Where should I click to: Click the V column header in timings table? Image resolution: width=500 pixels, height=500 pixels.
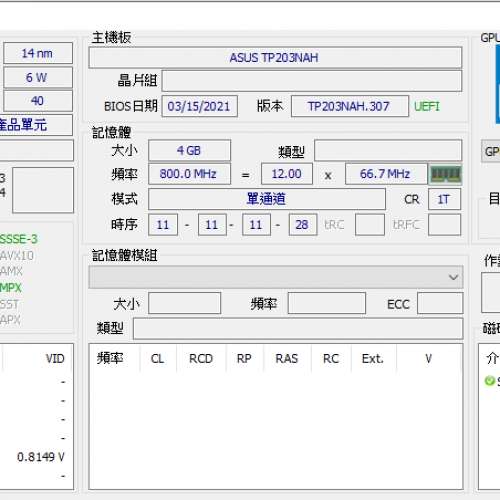tap(429, 359)
